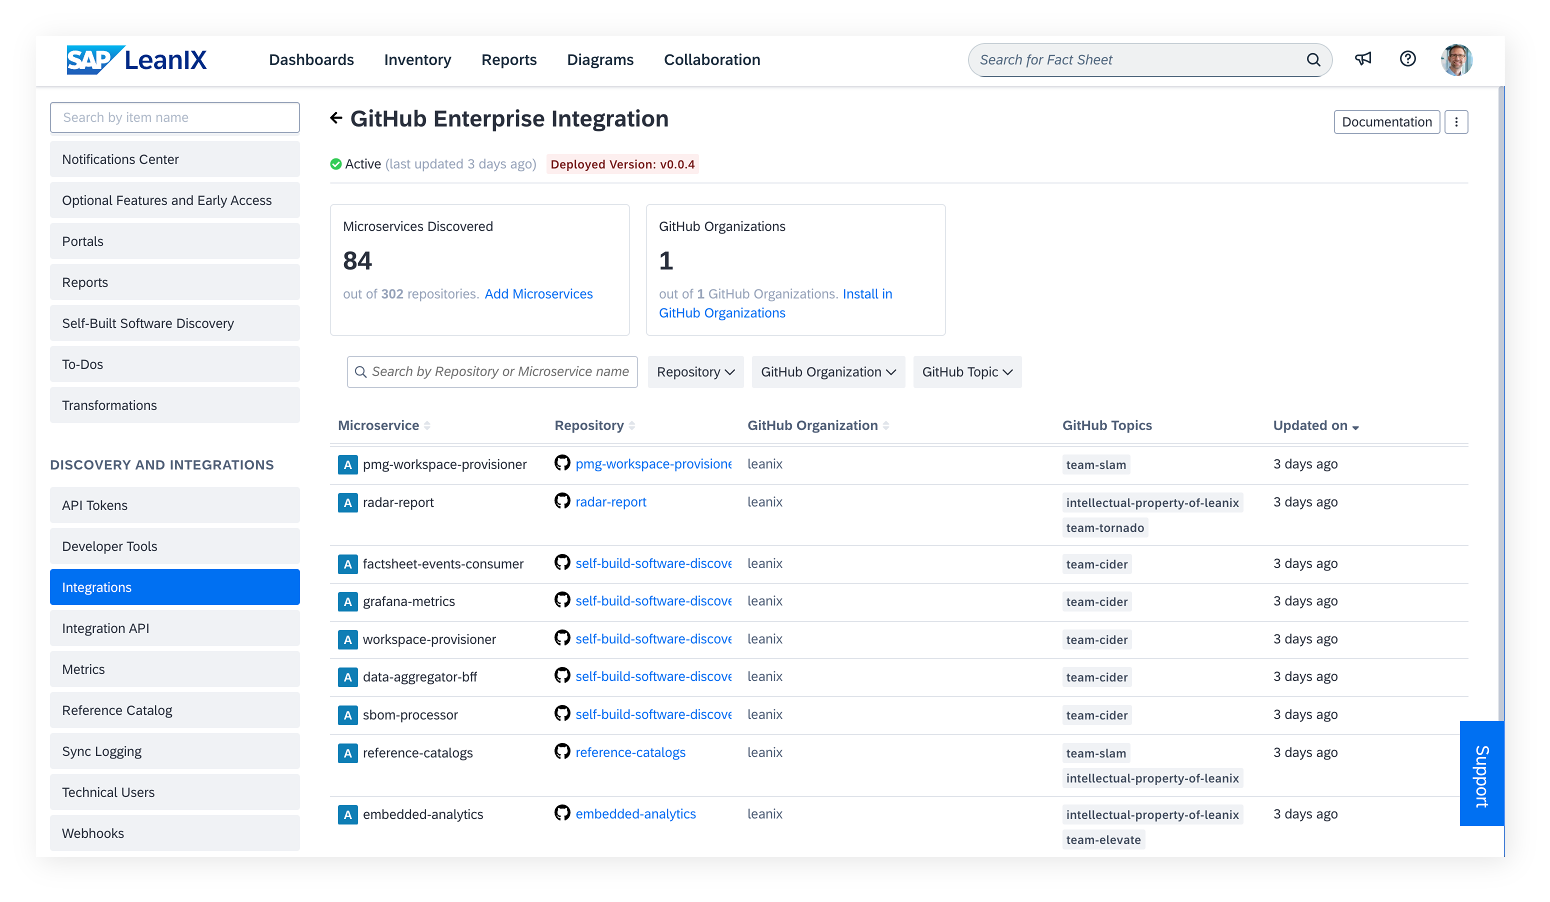Expand the GitHub Organization filter dropdown
Screen dimensions: 1550x902
pos(828,372)
